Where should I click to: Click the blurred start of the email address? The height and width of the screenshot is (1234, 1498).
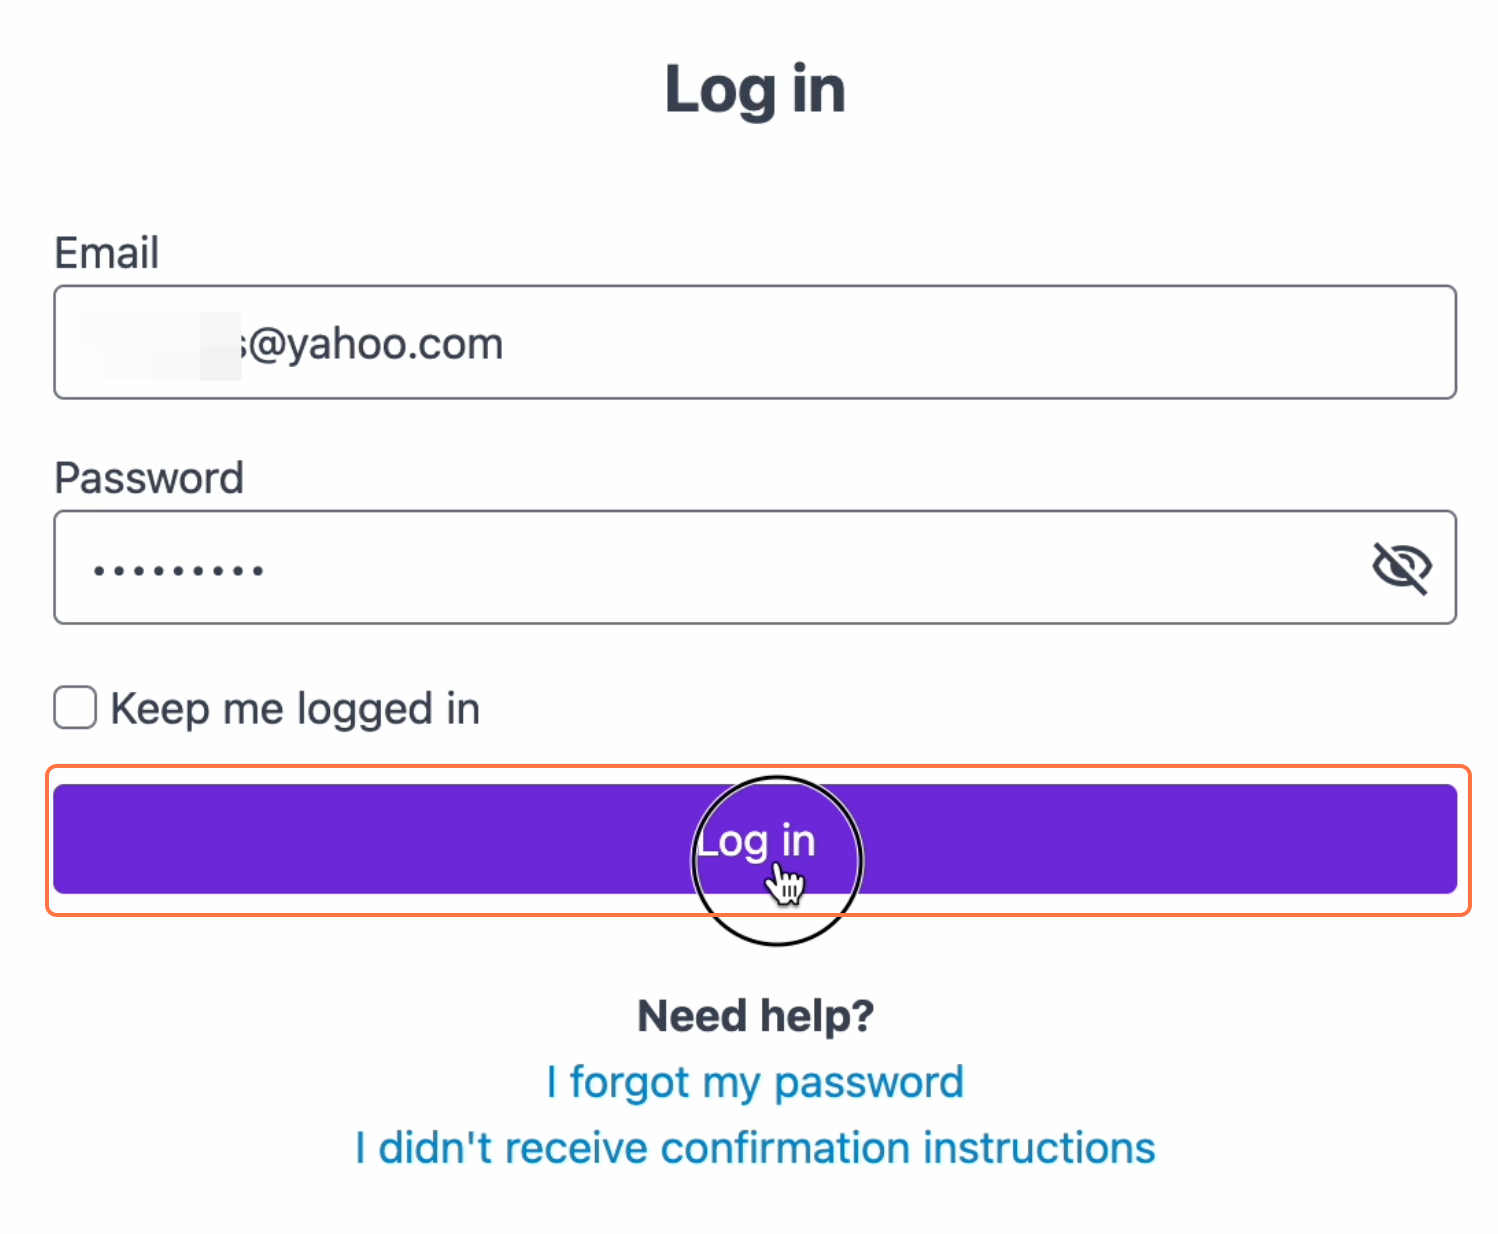point(158,345)
